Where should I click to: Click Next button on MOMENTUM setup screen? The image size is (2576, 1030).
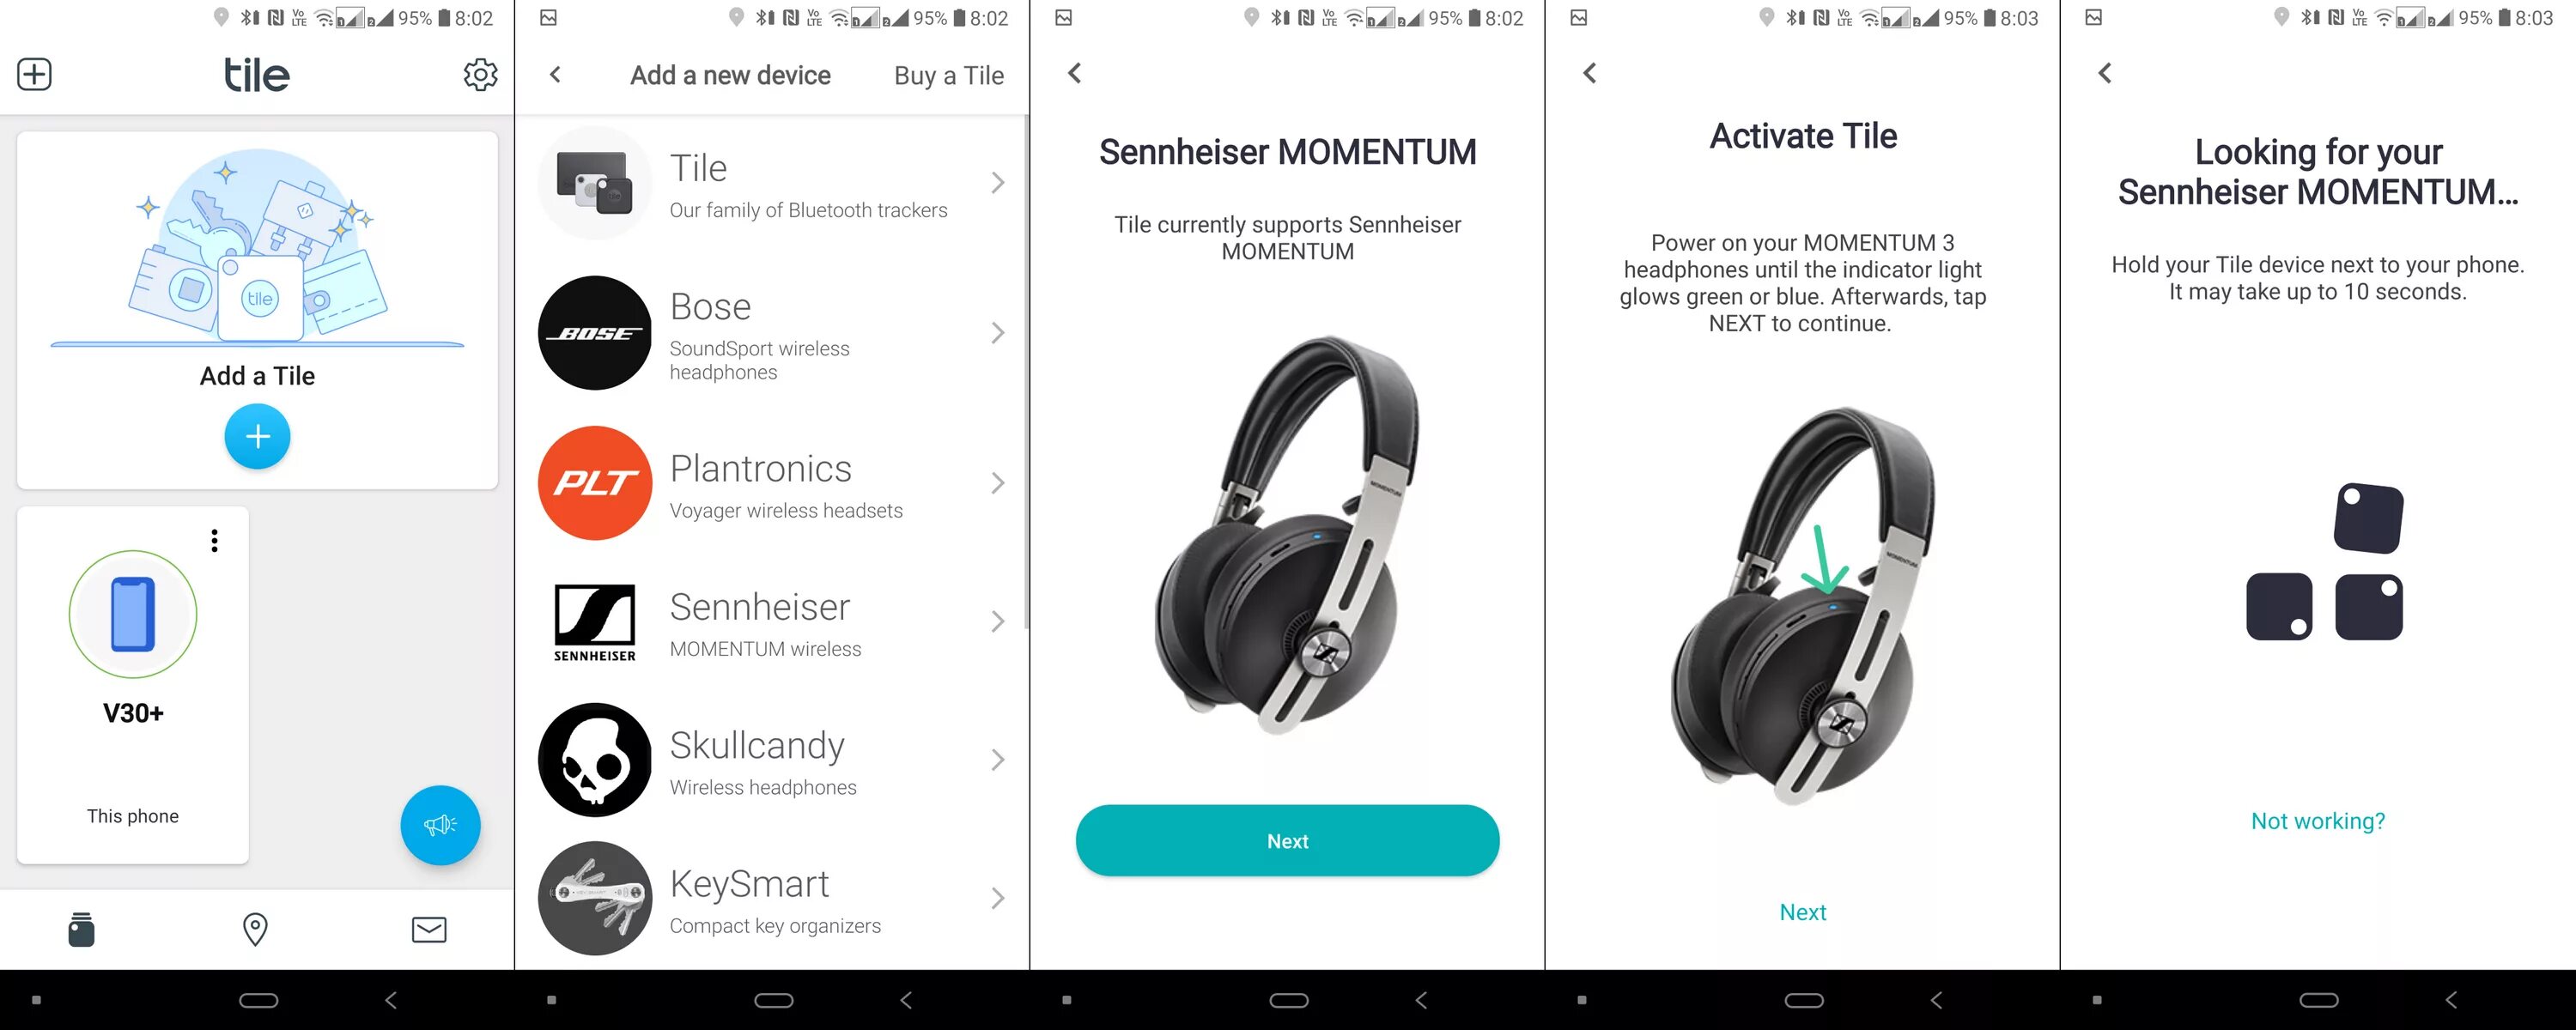[1286, 839]
